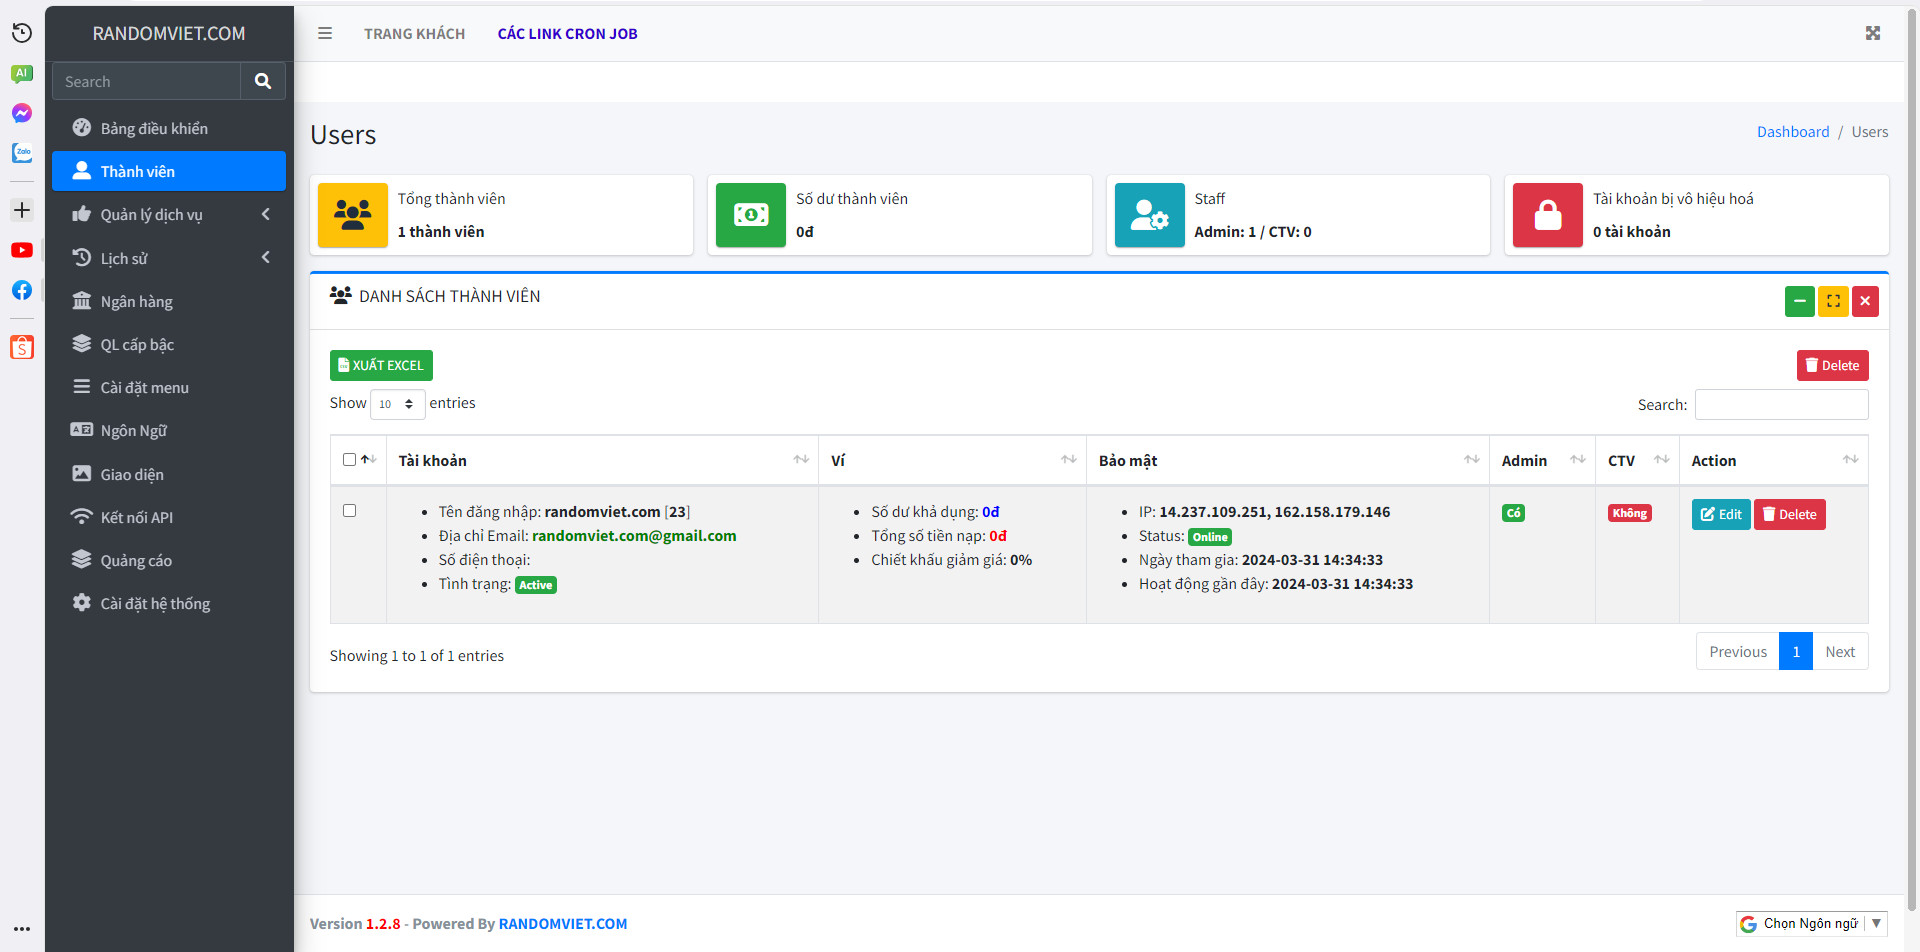Open the Zalo sidebar icon

click(x=22, y=153)
